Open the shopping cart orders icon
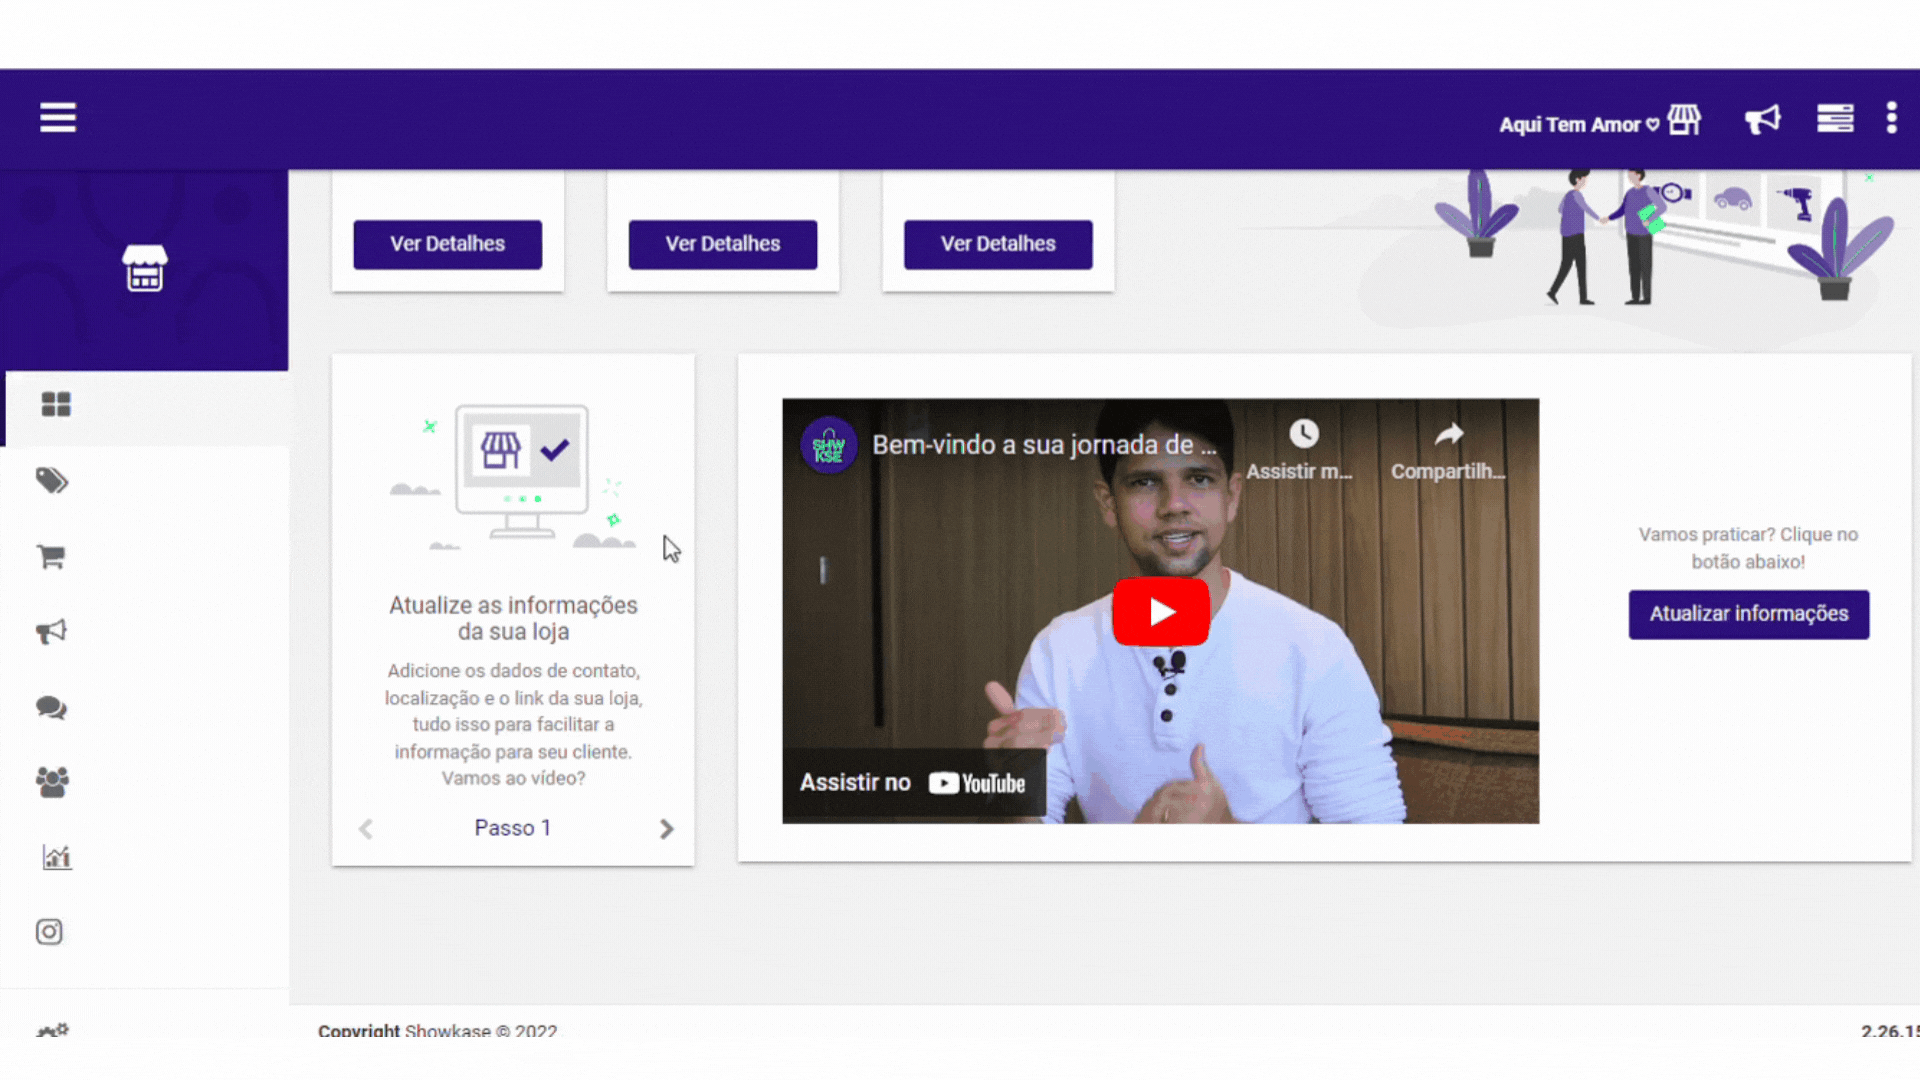 51,556
